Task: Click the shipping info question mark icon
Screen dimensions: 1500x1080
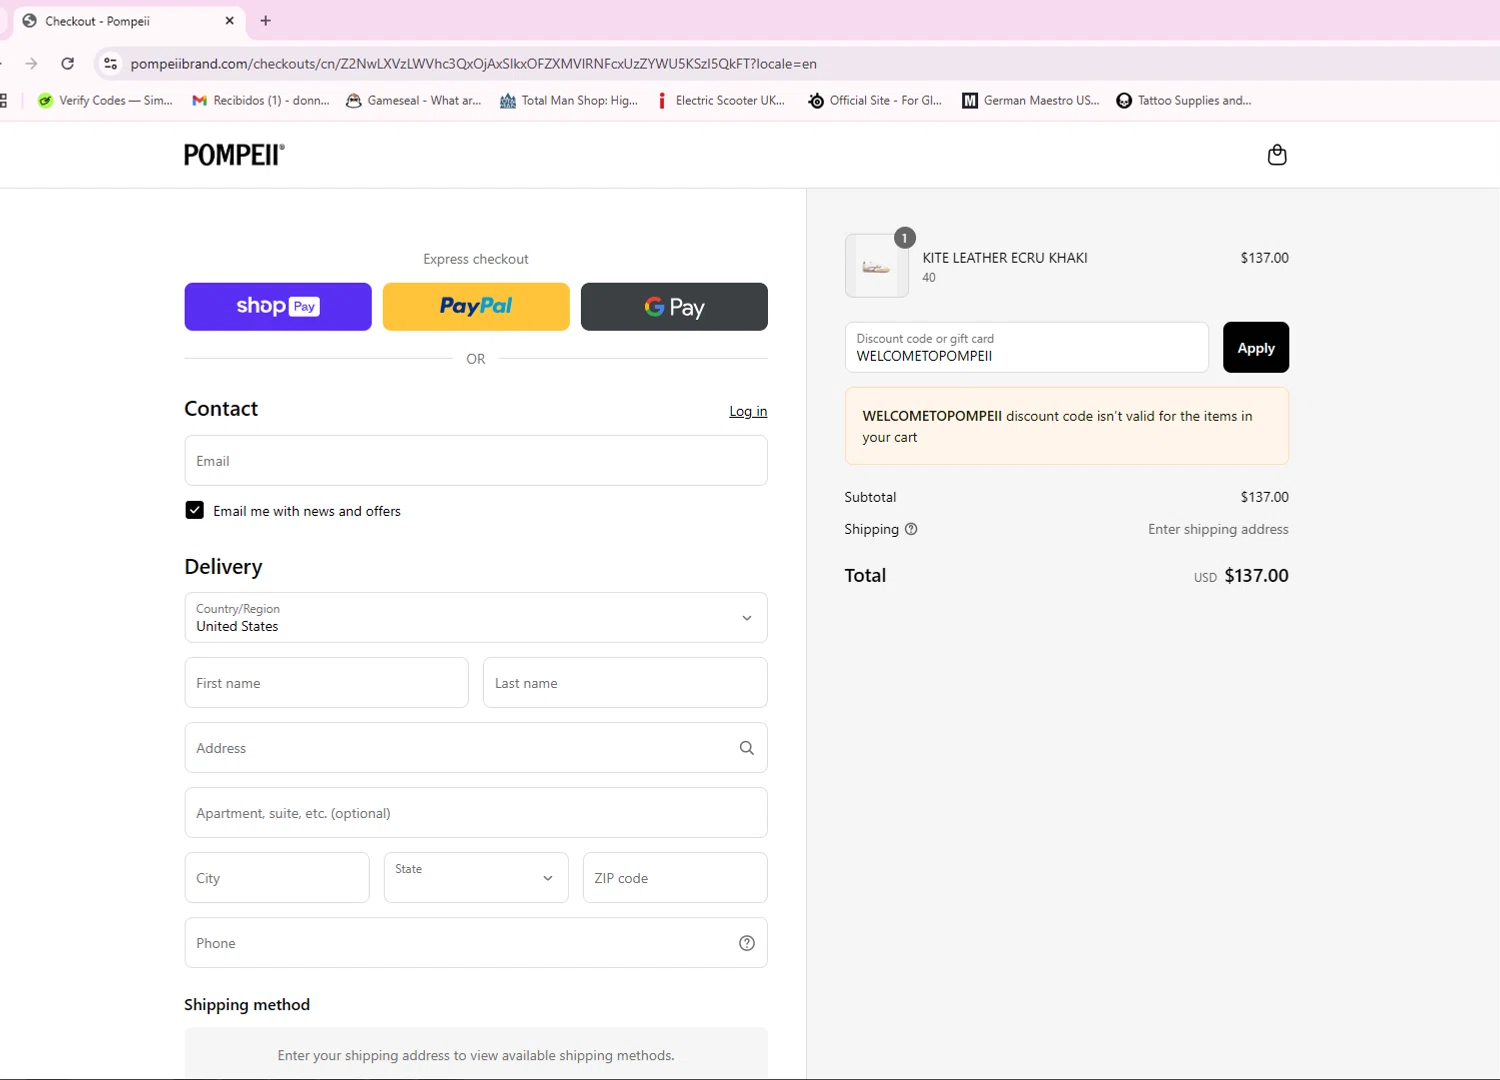Action: coord(911,529)
